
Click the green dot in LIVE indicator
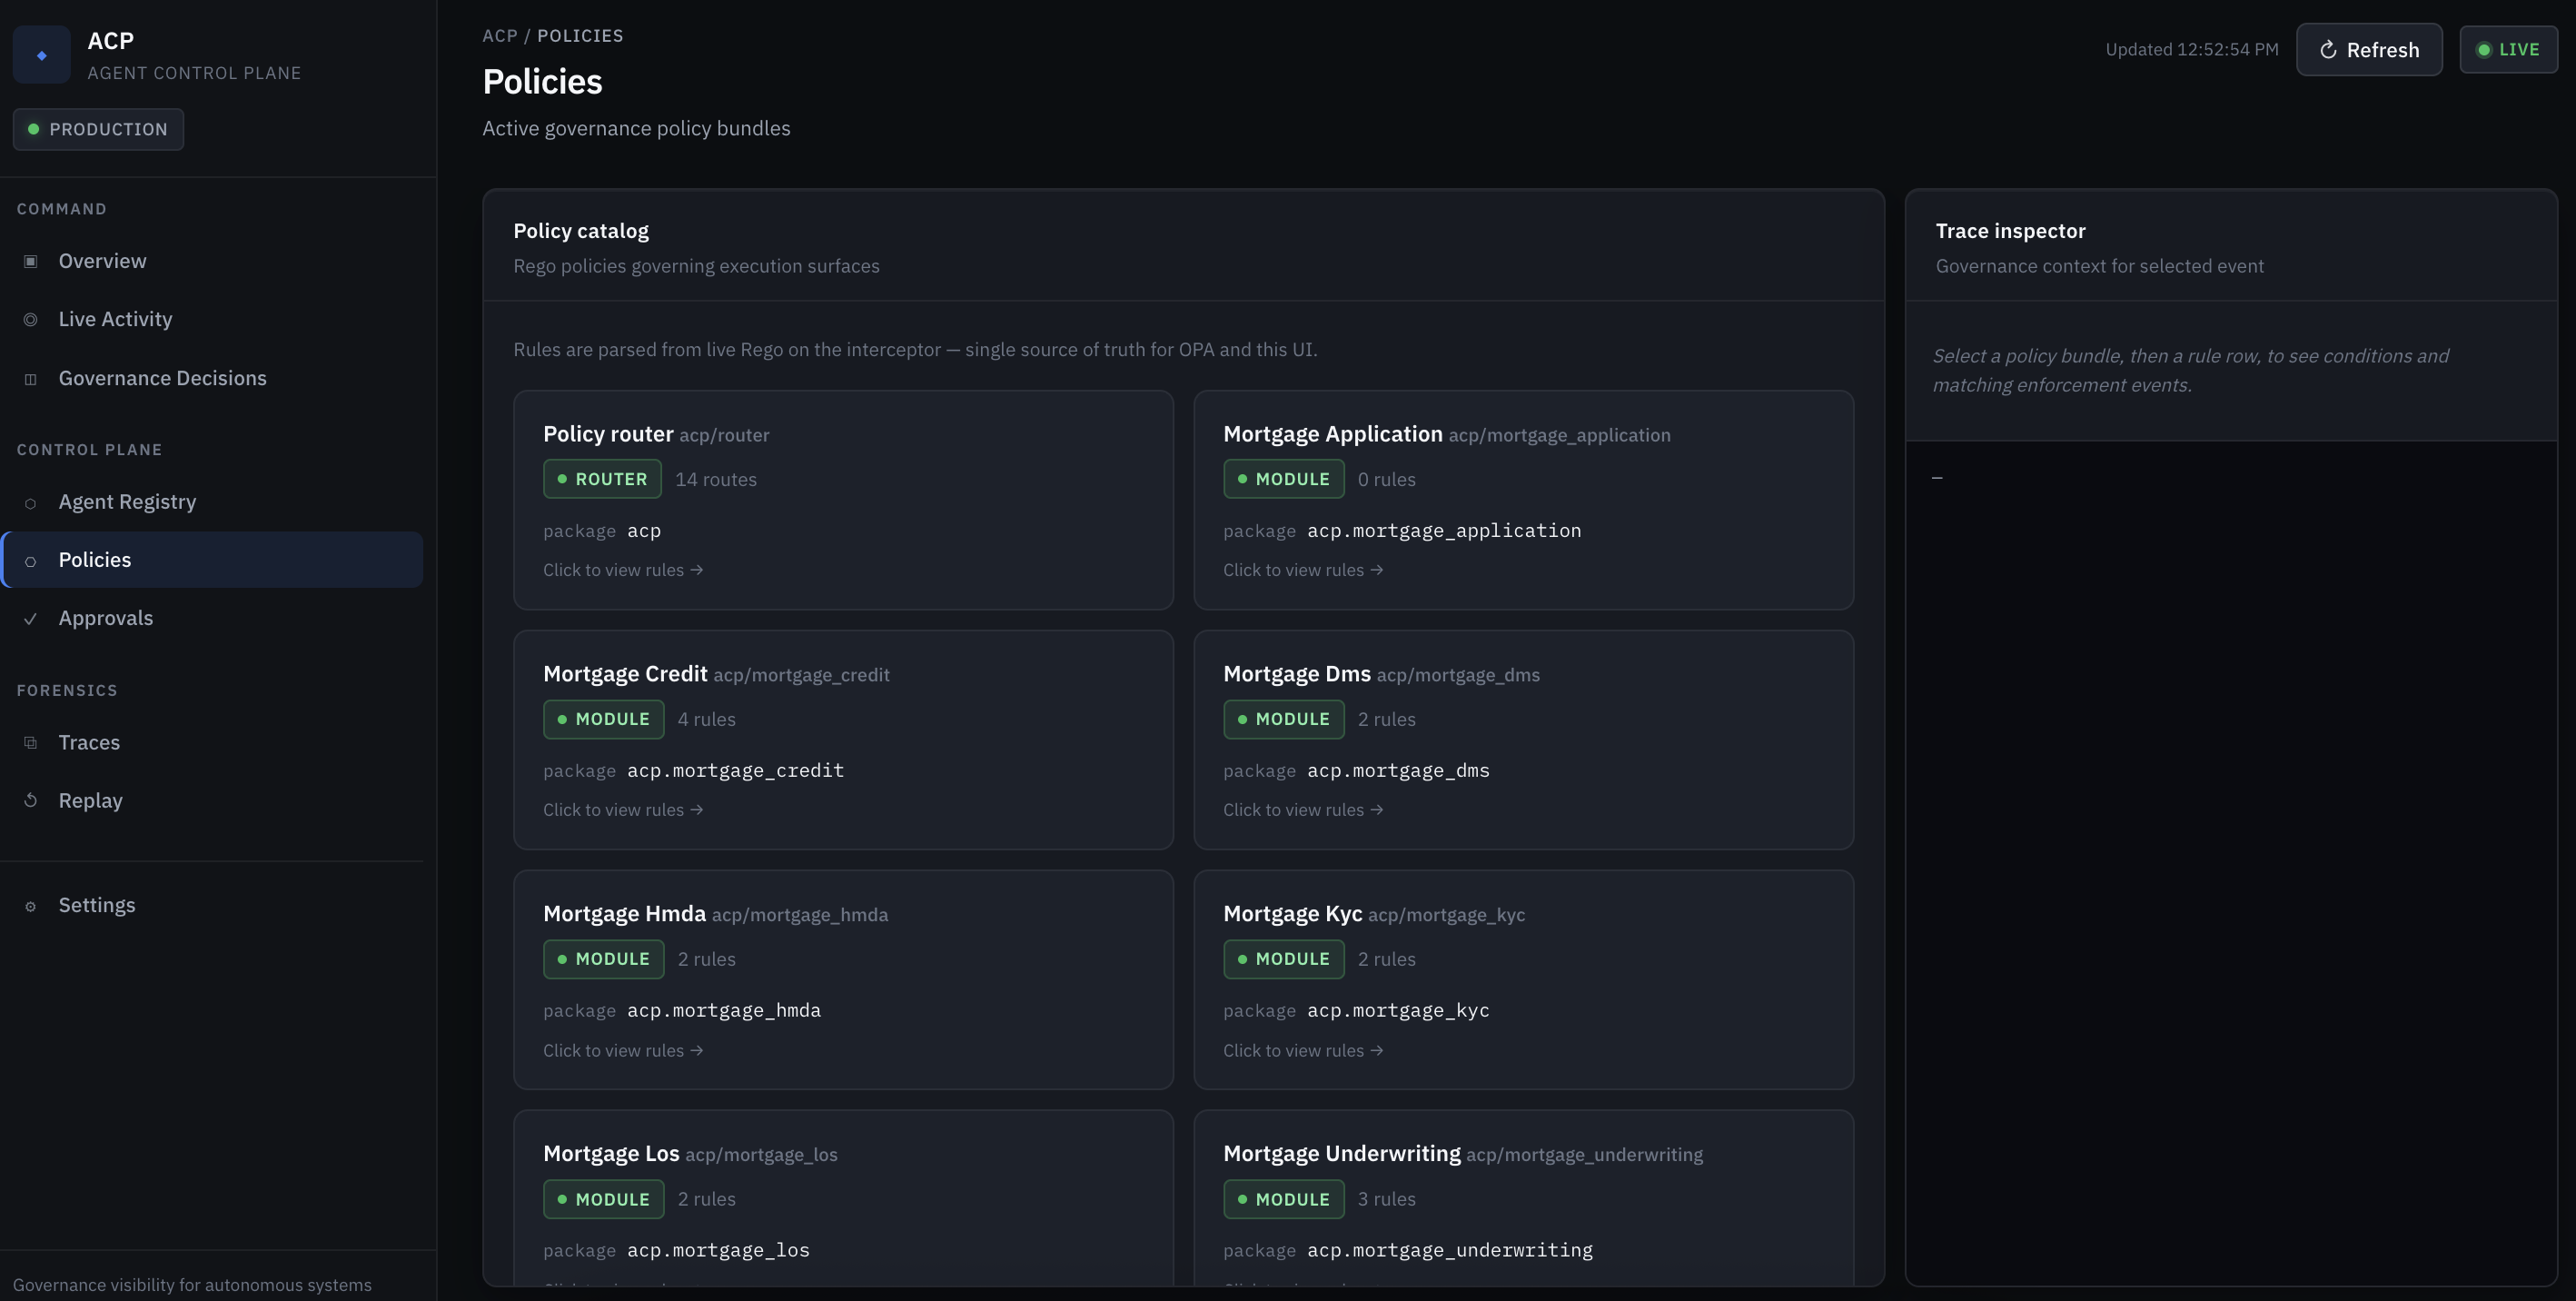[2483, 50]
